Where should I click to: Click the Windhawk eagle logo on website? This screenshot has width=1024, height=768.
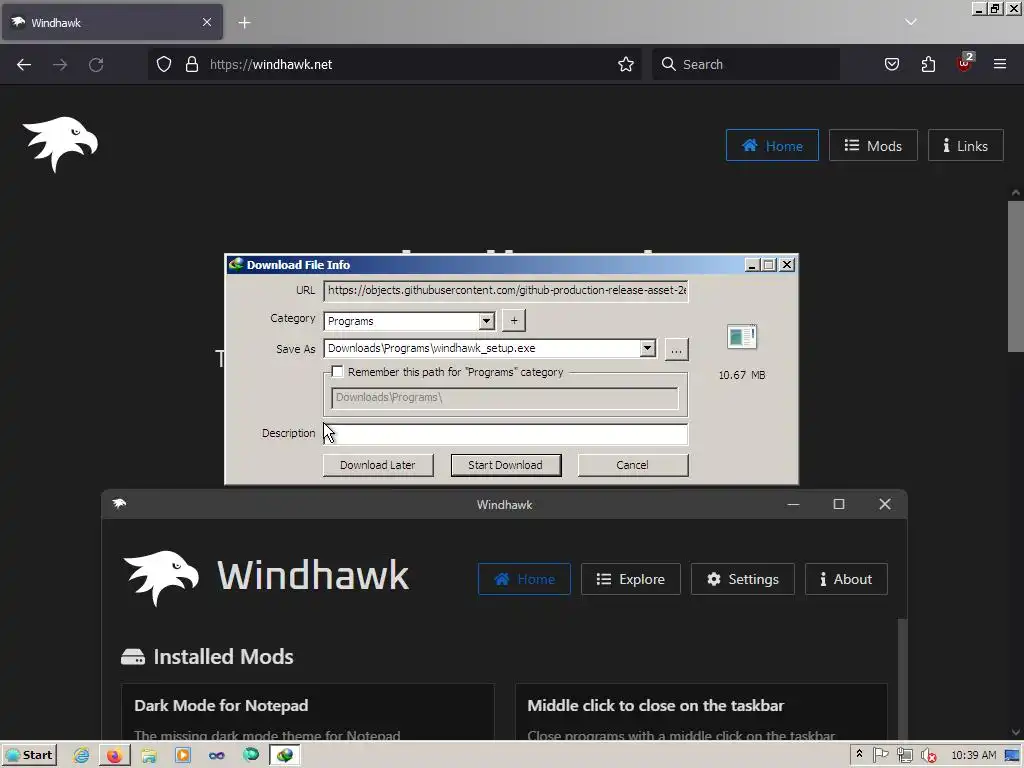tap(60, 144)
